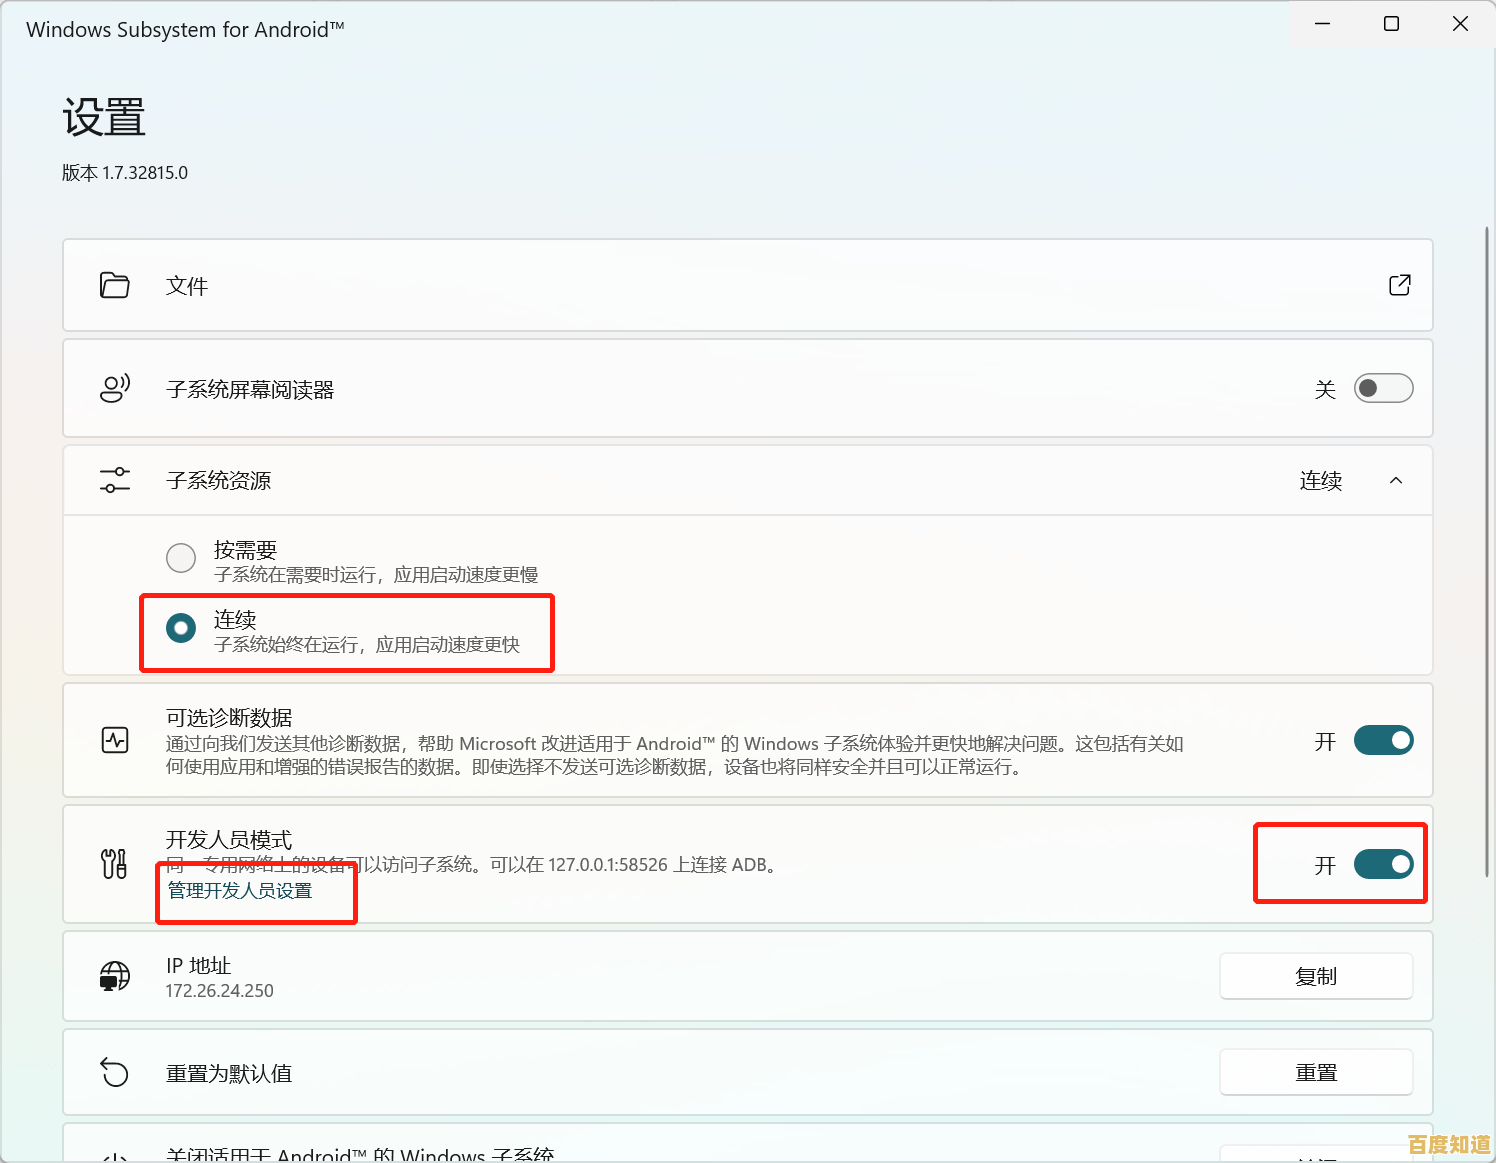This screenshot has width=1496, height=1163.
Task: Open 文件 via the external-link icon
Action: (x=1399, y=285)
